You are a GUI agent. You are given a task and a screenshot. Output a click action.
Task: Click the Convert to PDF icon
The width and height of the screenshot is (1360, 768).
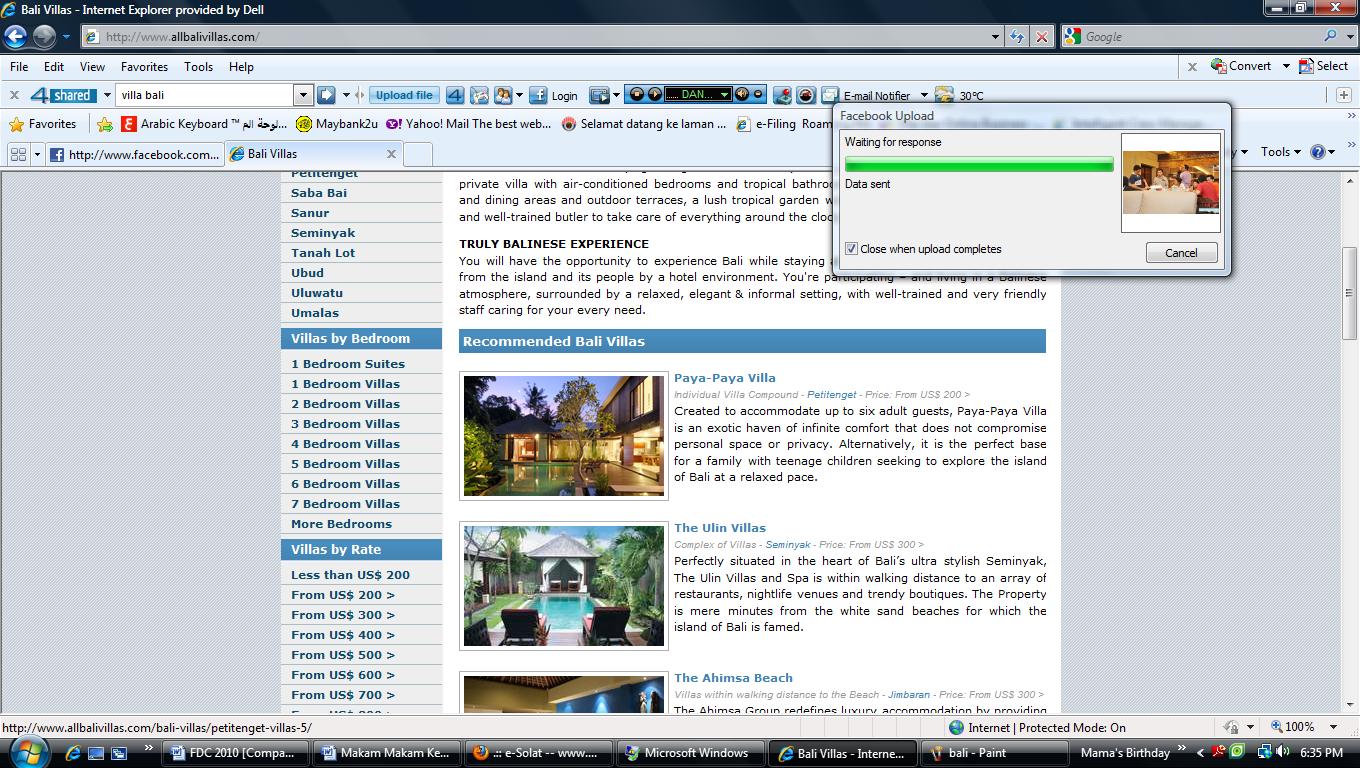tap(1218, 66)
